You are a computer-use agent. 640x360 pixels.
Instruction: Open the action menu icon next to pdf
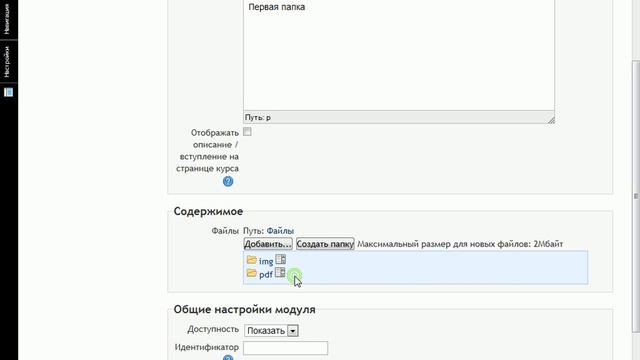[x=280, y=272]
